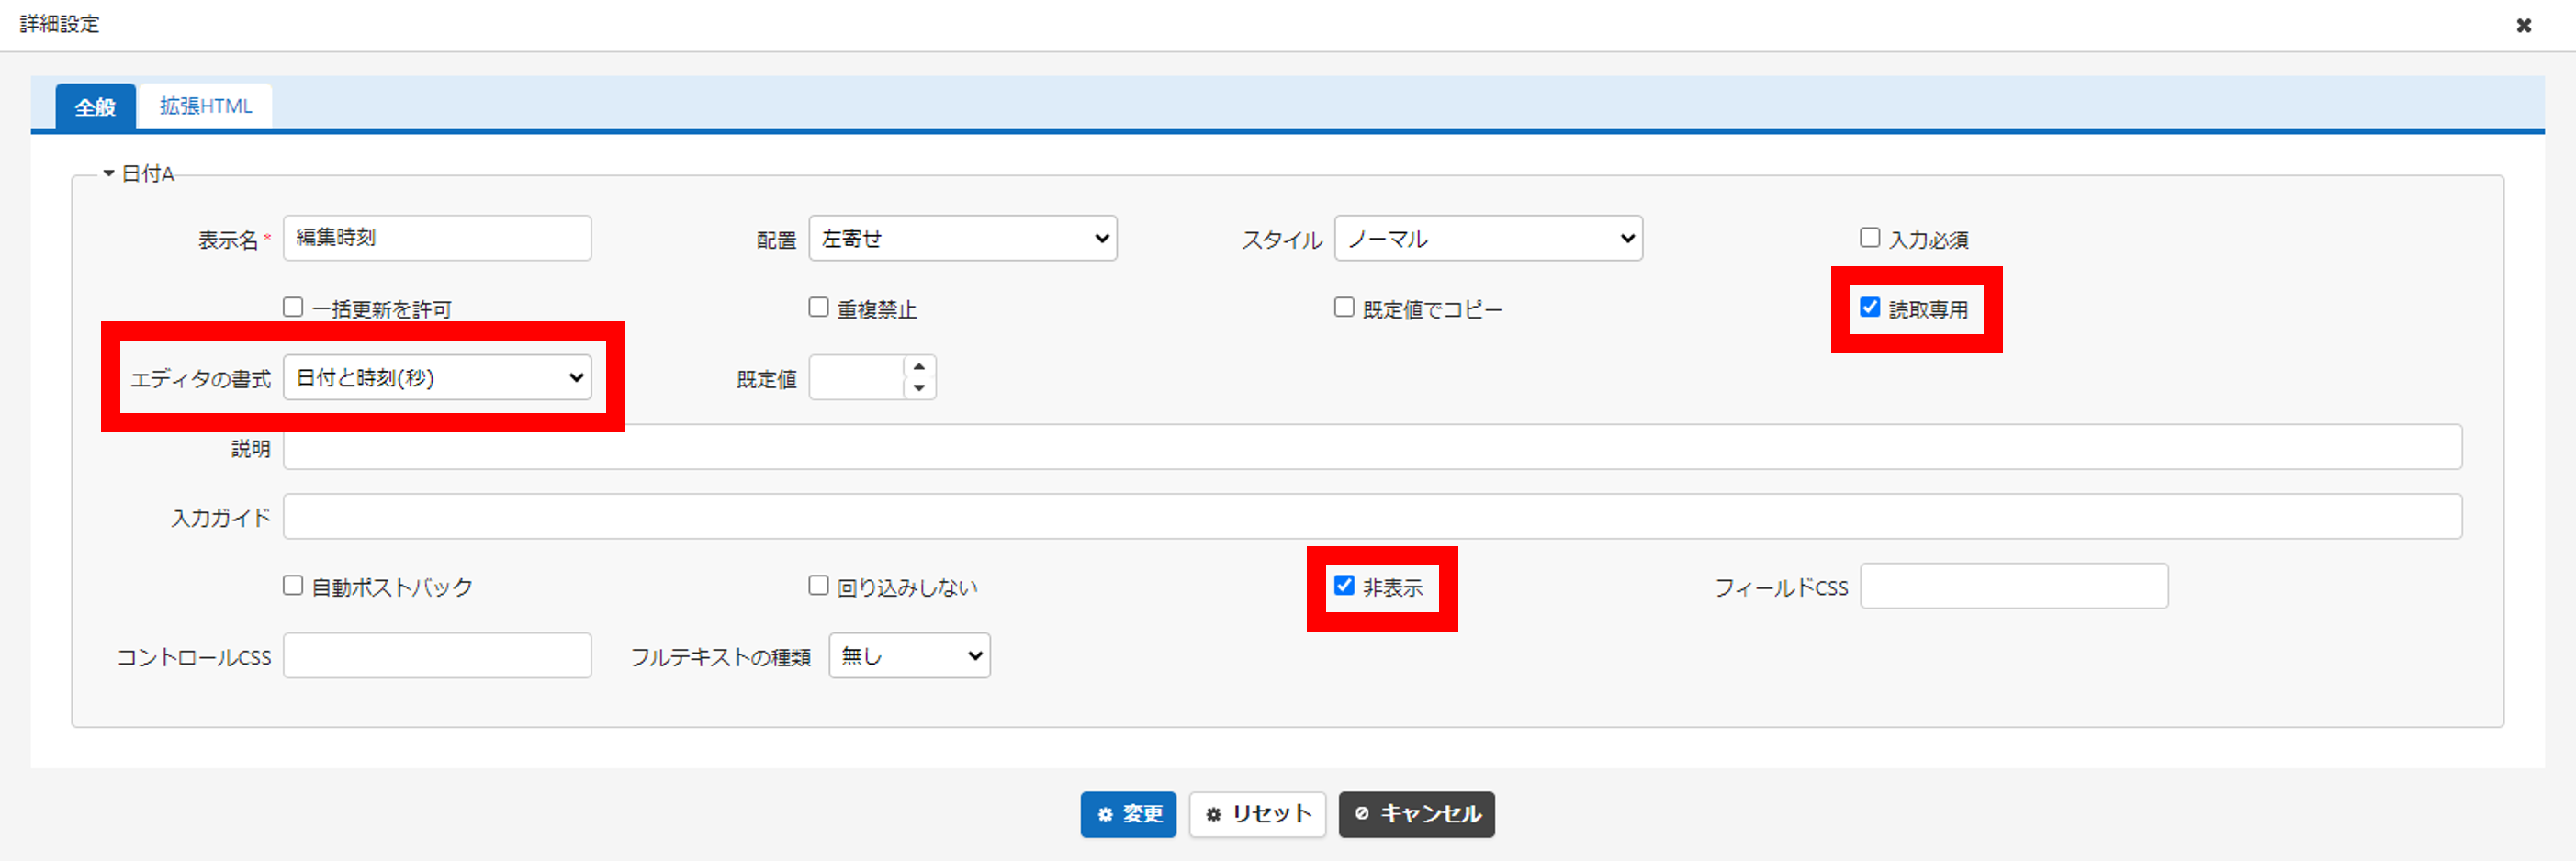Click the キャンセル button

(x=1416, y=814)
